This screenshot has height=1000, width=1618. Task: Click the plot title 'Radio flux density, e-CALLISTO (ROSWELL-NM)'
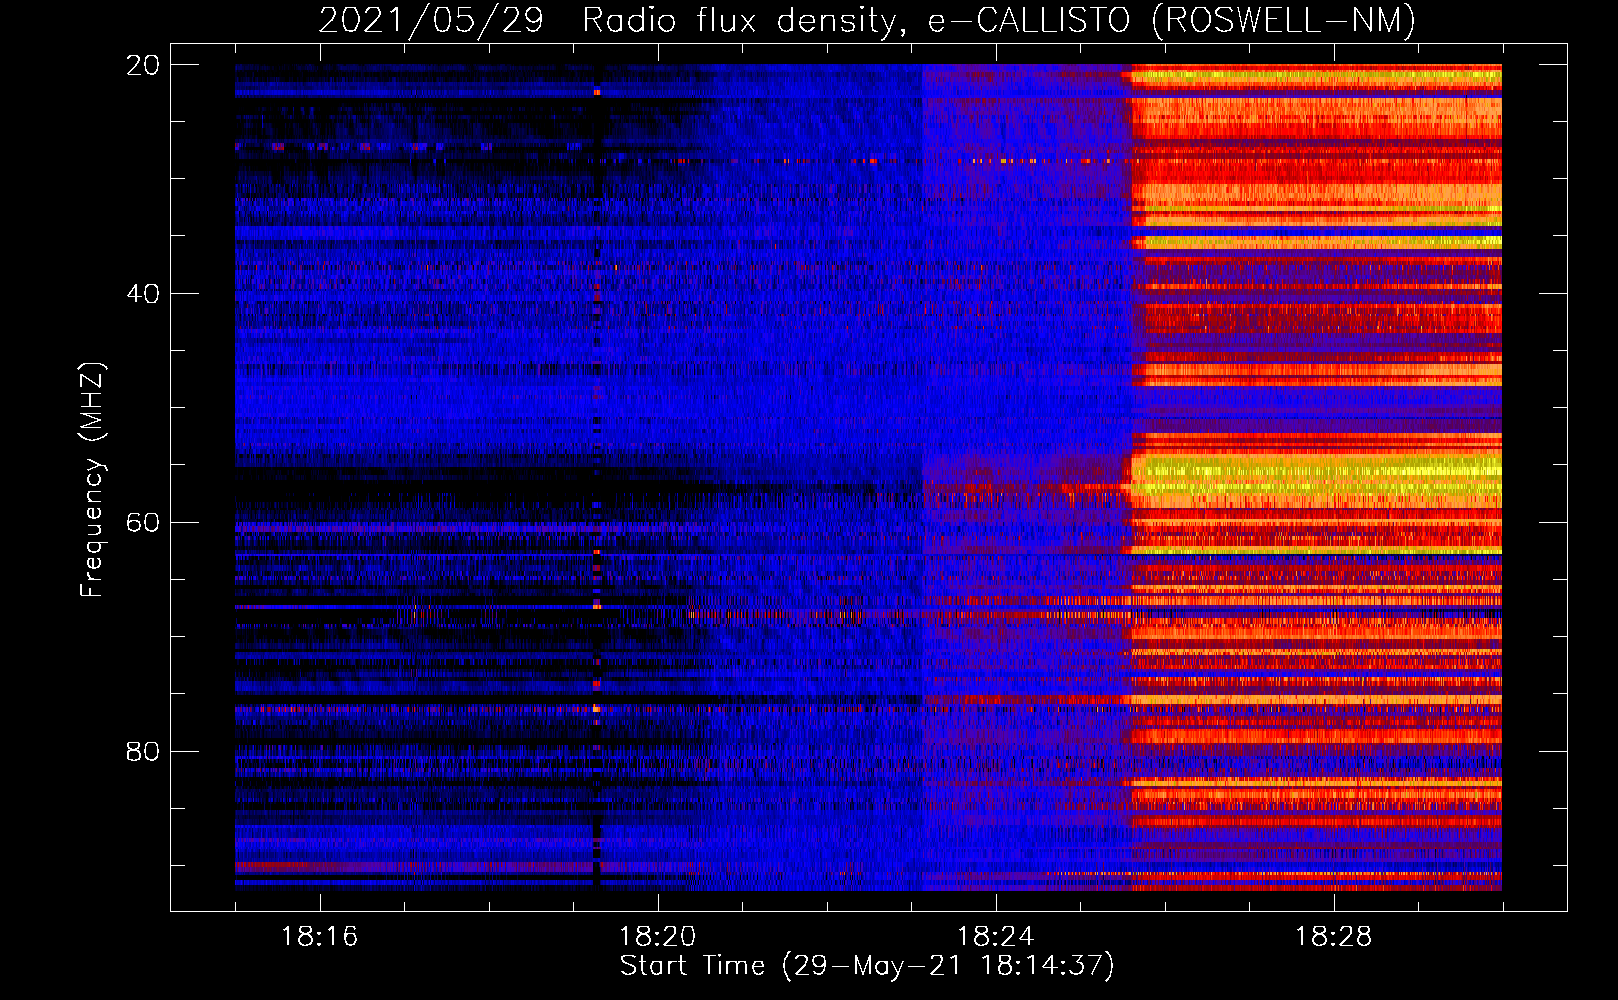click(x=999, y=20)
